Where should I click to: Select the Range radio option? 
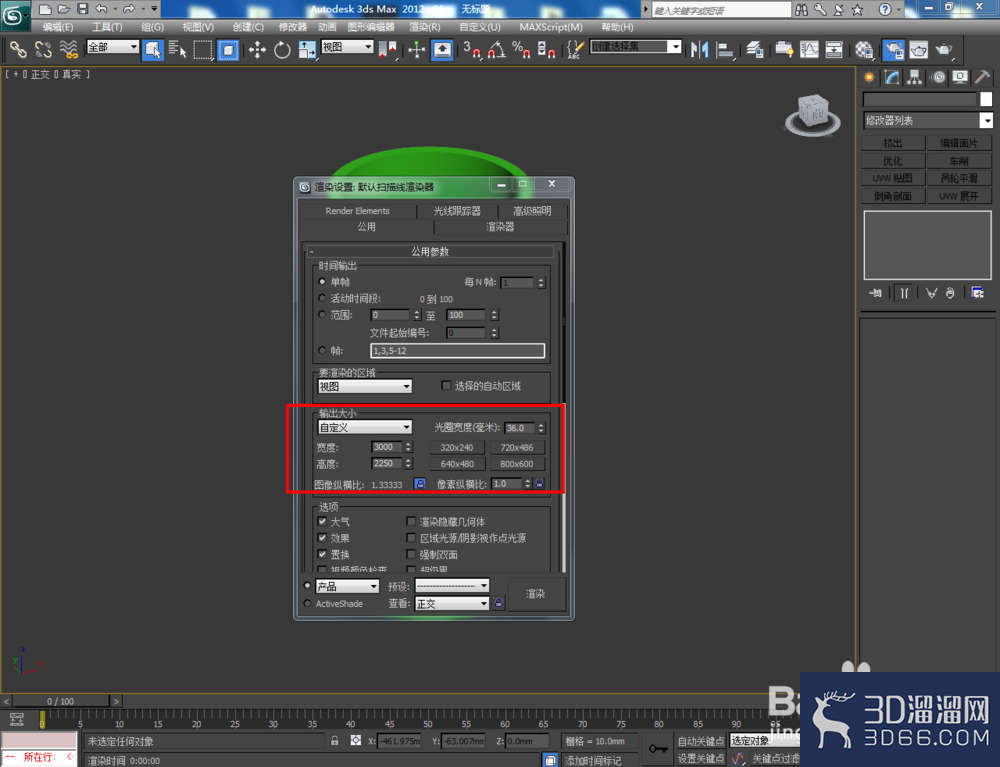(322, 314)
